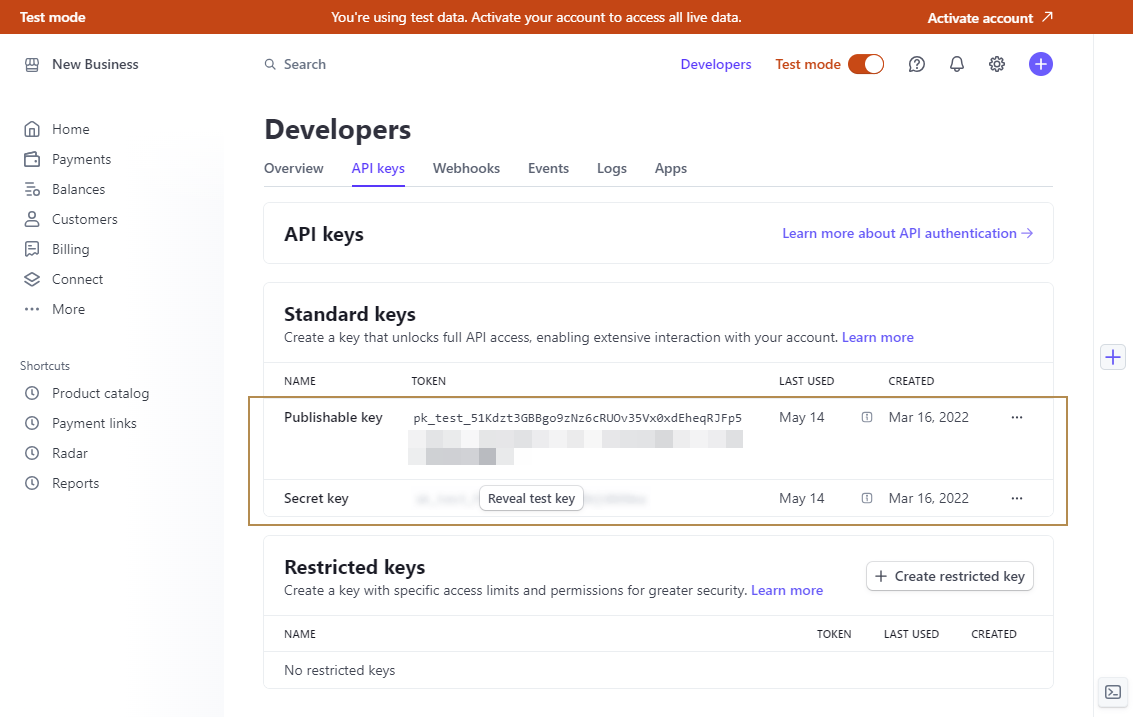The image size is (1133, 717).
Task: Click the purple plus create button
Action: [x=1041, y=64]
